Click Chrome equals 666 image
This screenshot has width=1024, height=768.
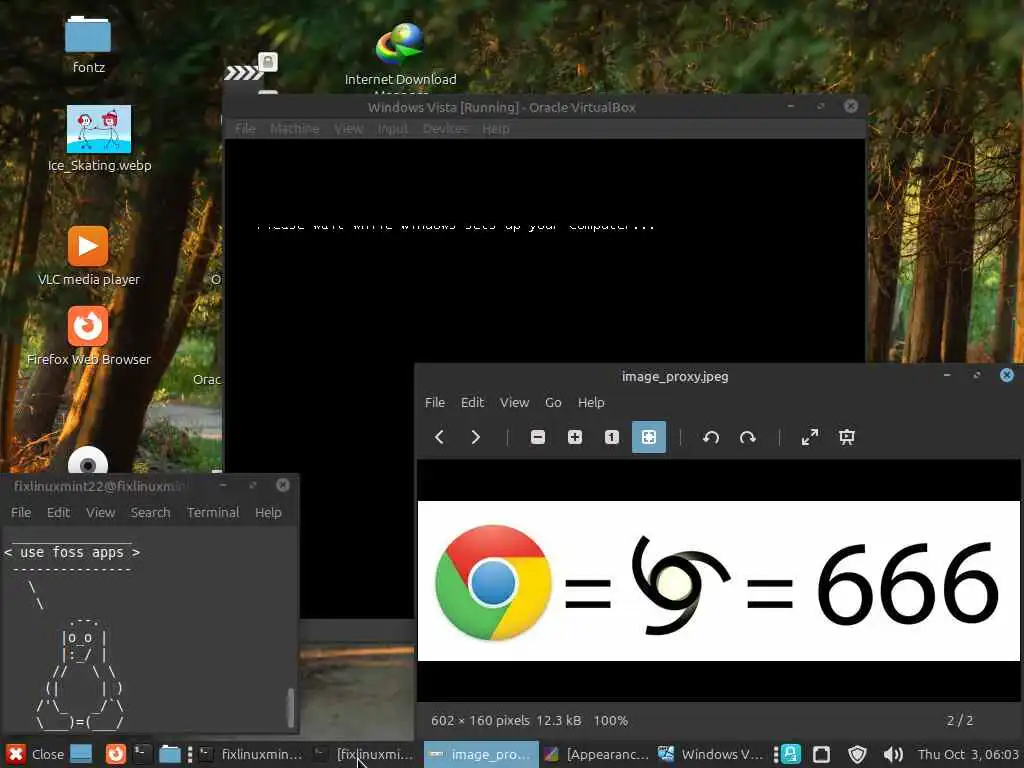718,581
